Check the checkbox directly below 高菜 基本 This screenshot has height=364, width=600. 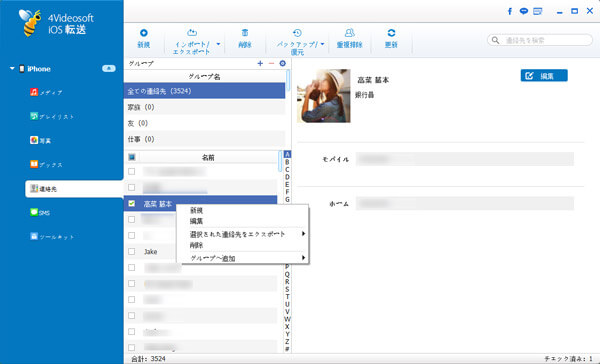click(132, 220)
